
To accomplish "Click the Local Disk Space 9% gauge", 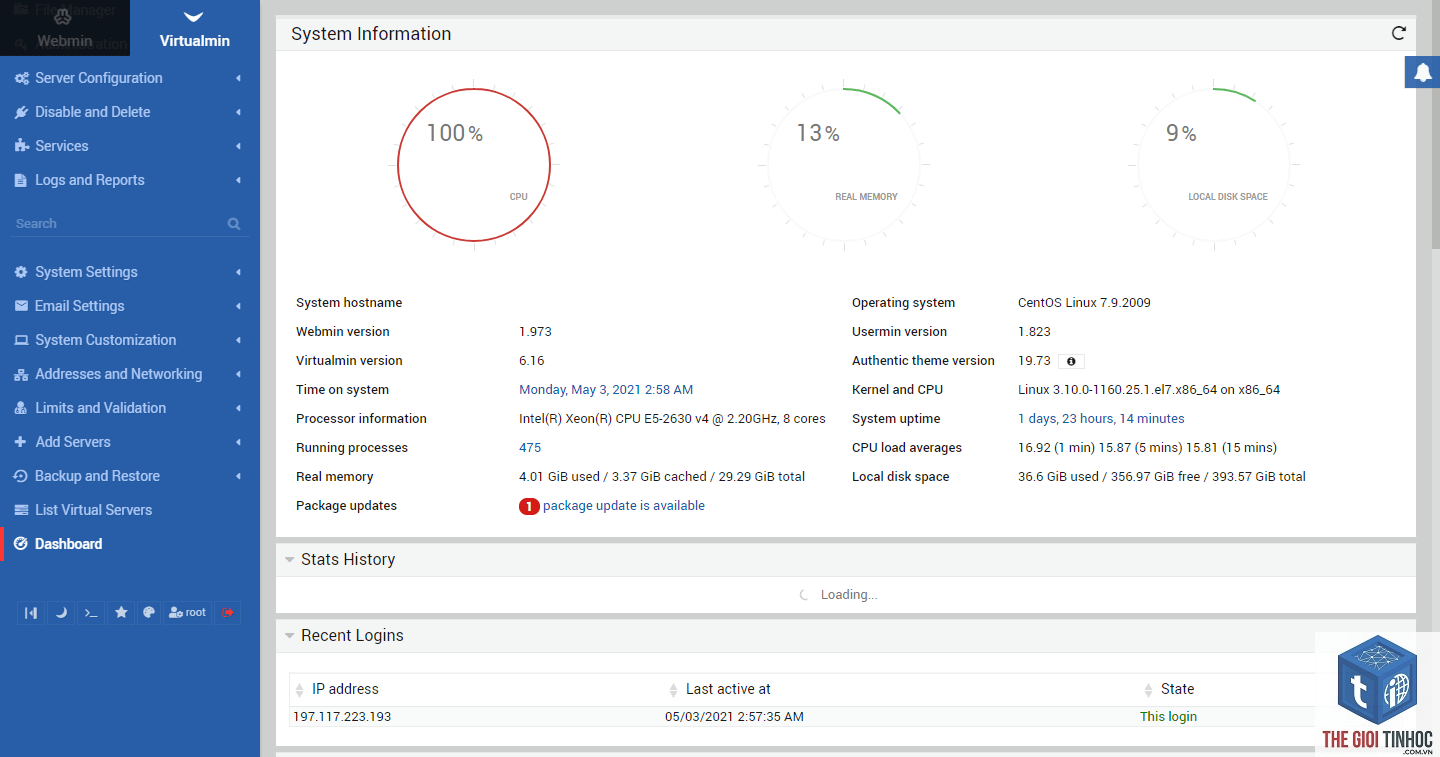I will (1214, 165).
